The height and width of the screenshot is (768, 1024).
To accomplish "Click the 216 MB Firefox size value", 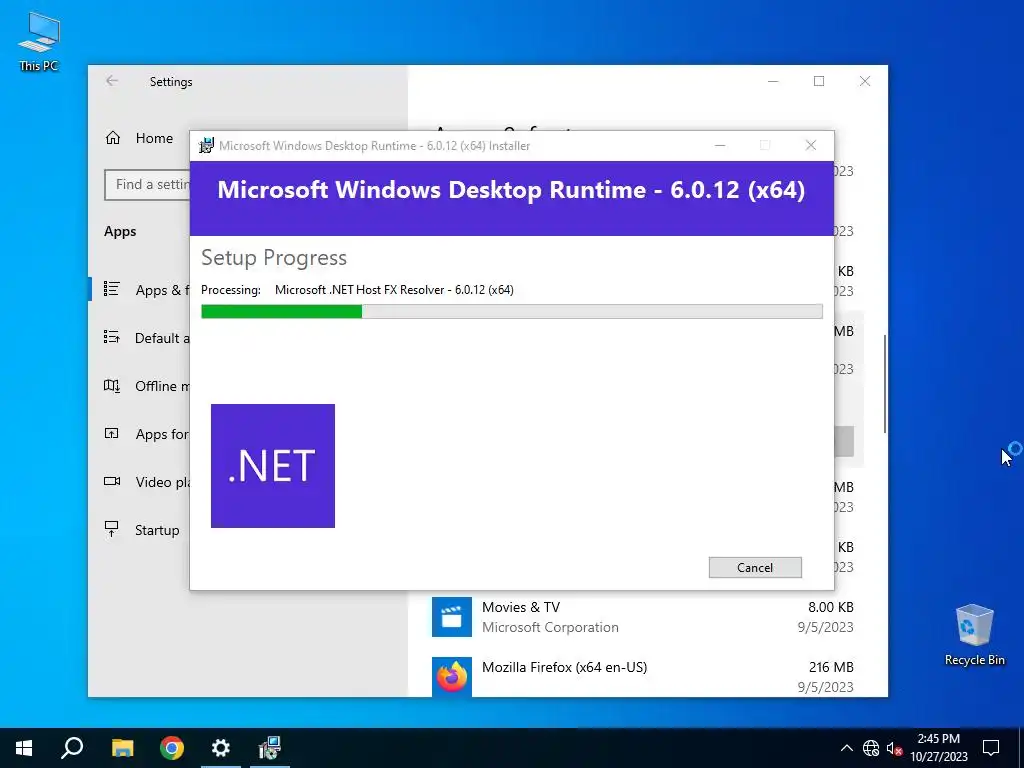I will tap(831, 667).
